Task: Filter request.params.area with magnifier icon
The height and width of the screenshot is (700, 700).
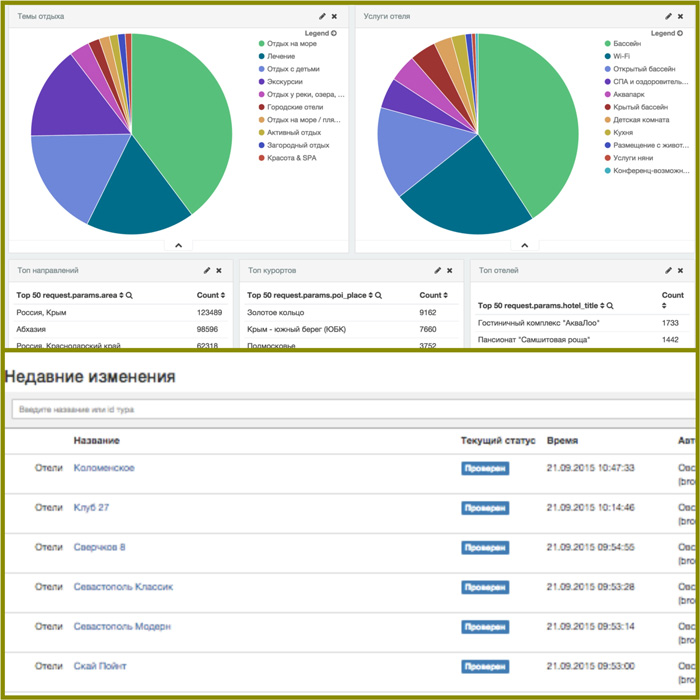Action: pyautogui.click(x=129, y=295)
